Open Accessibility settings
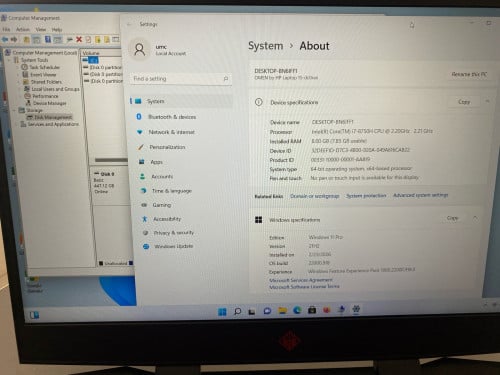 click(x=161, y=219)
